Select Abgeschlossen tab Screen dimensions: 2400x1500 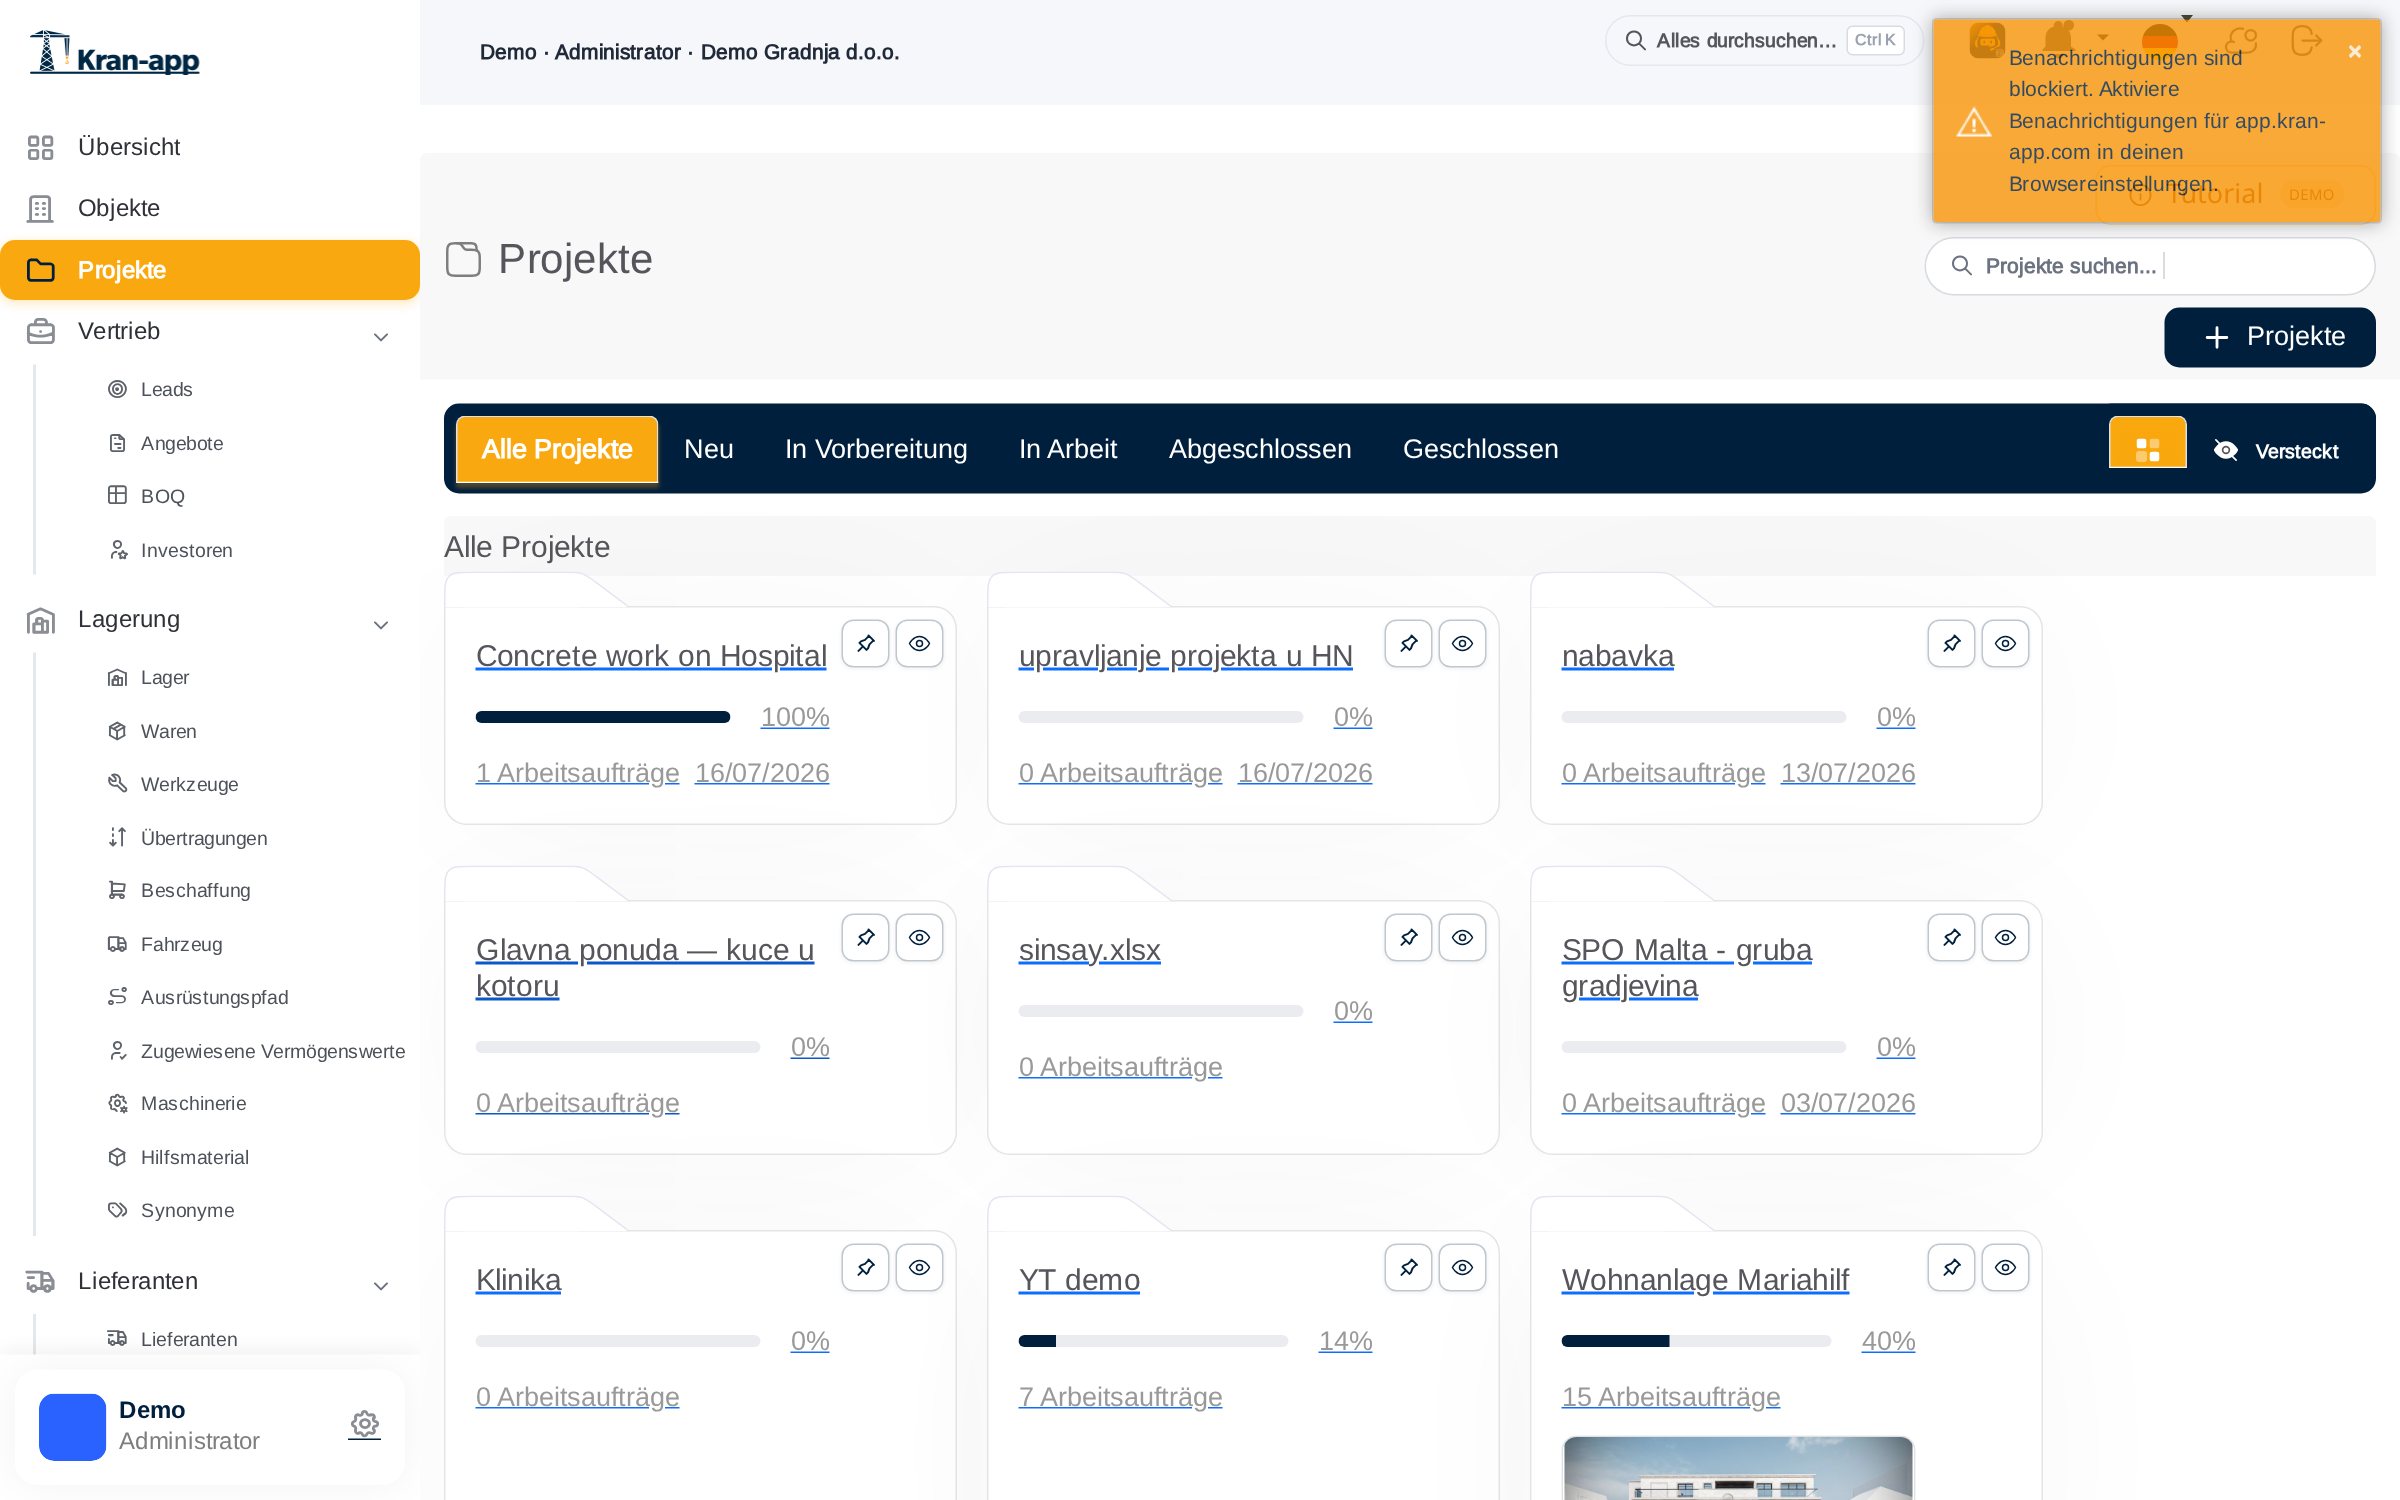(1260, 449)
